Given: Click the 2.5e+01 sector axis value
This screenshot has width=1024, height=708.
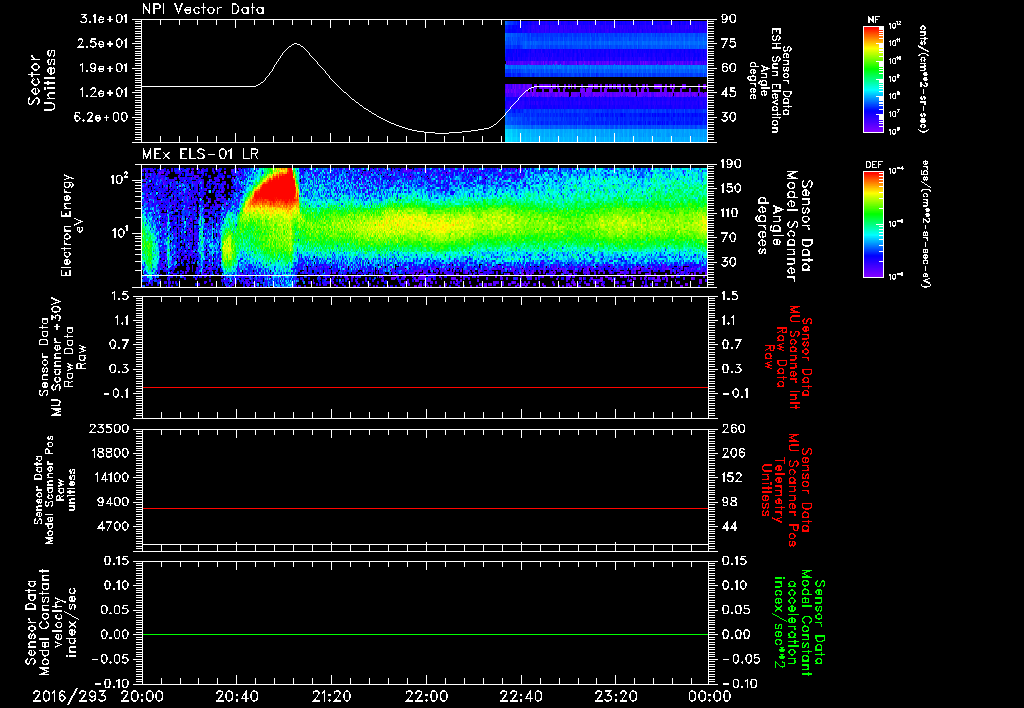Looking at the screenshot, I should (x=104, y=43).
